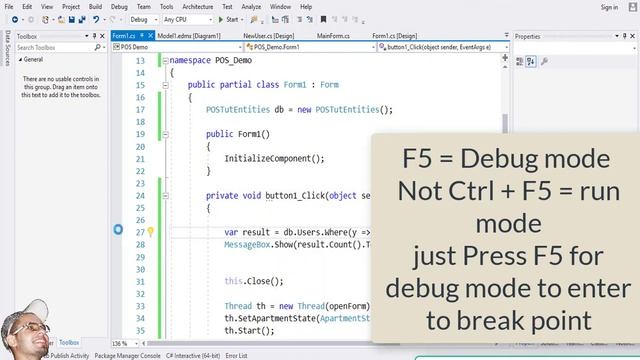Screen dimensions: 640x360
Task: Close the Properties panel
Action: pos(633,36)
